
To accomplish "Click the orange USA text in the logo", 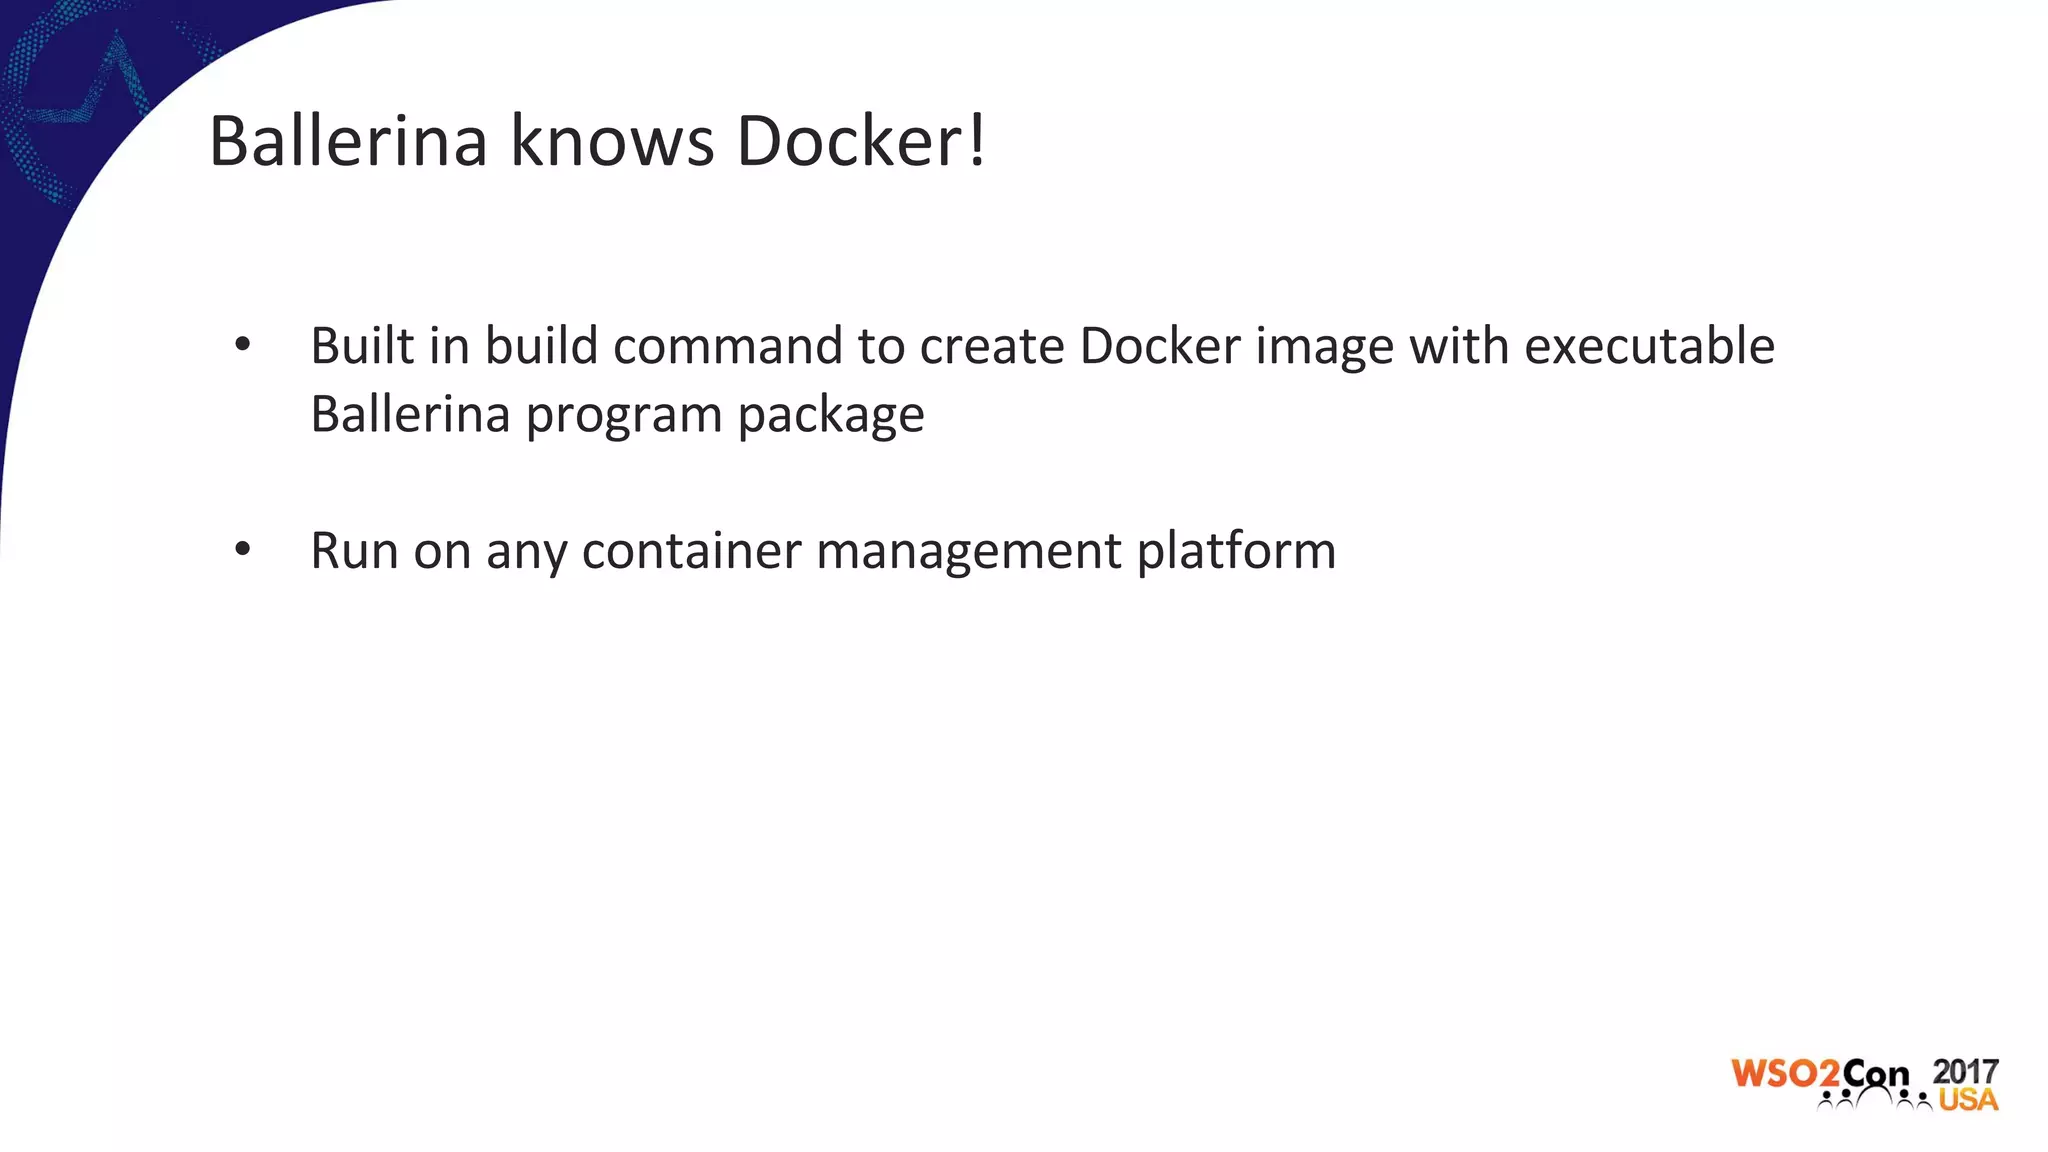I will (x=1968, y=1100).
